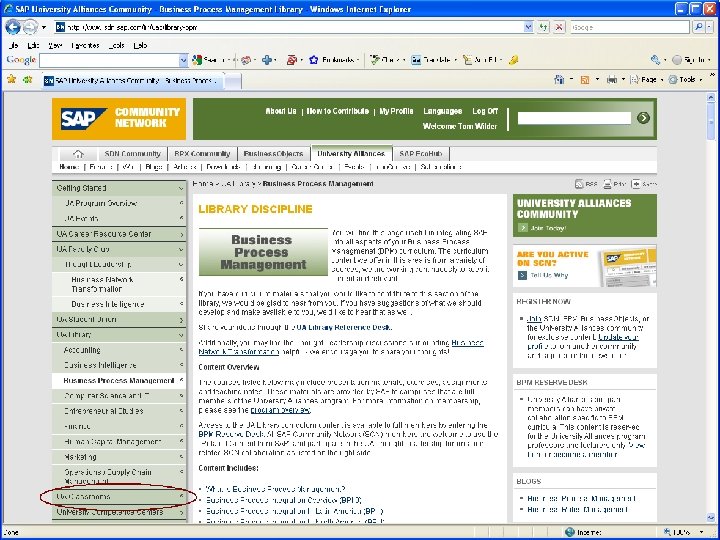Open the new blank browser tab button
Viewport: 720px width, 540px height.
coord(233,81)
